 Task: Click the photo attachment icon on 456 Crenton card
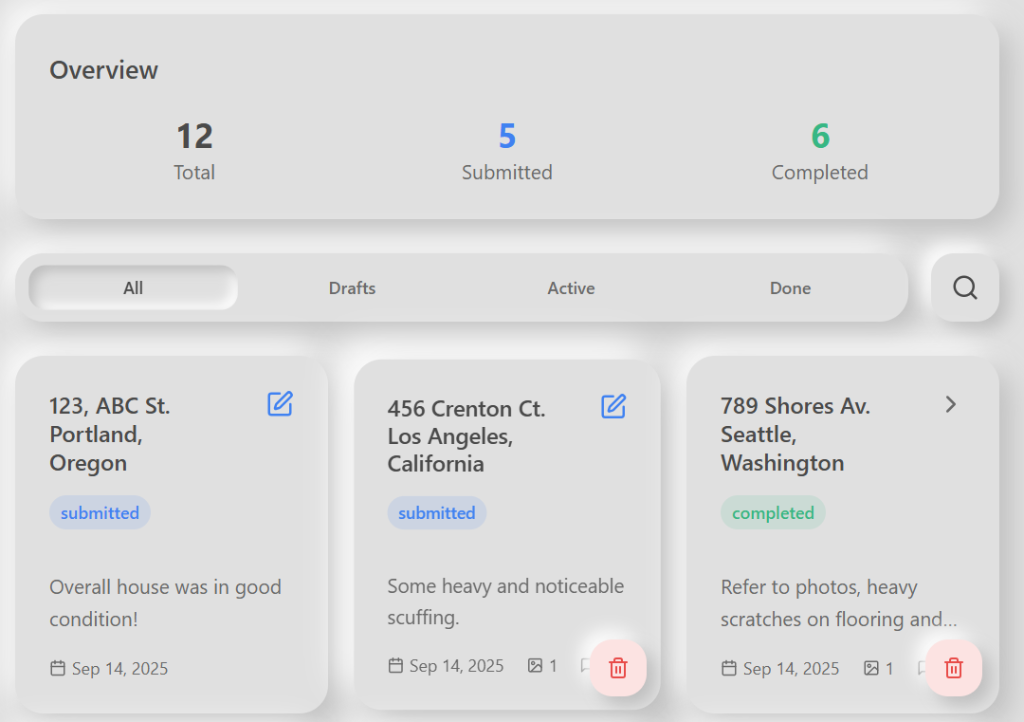[x=533, y=665]
